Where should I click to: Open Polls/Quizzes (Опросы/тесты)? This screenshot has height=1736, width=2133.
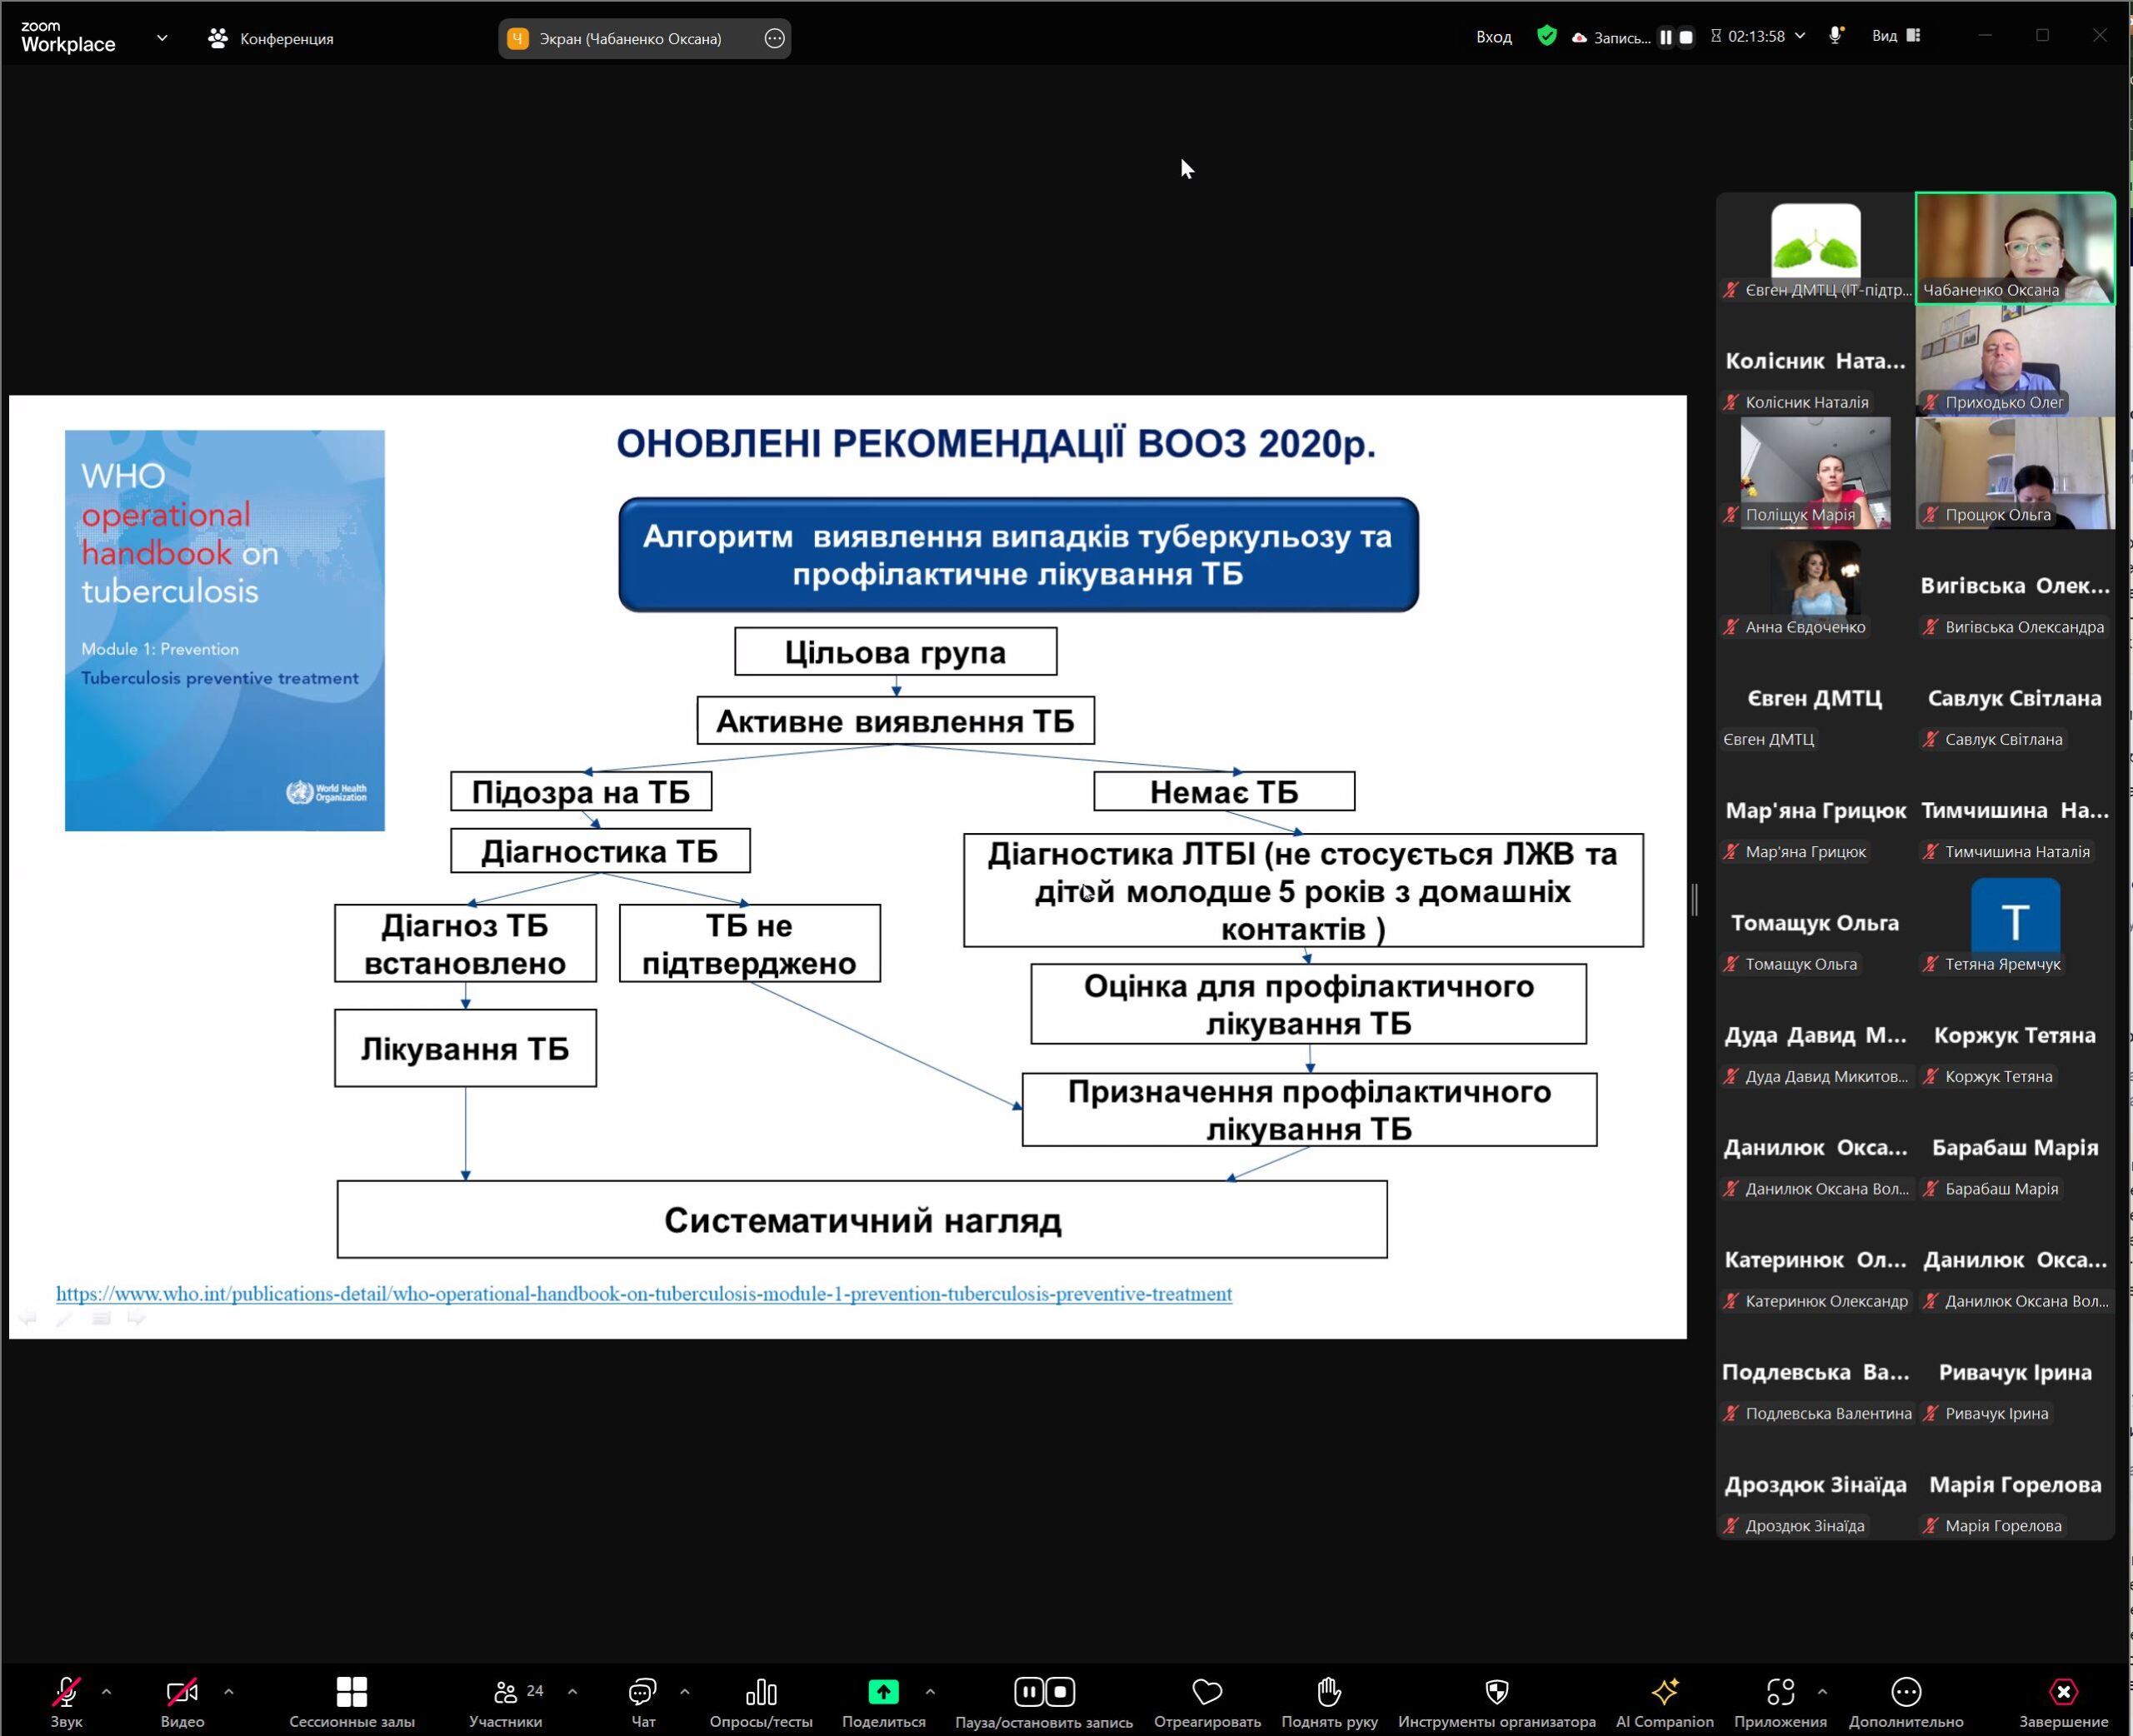coord(760,1699)
